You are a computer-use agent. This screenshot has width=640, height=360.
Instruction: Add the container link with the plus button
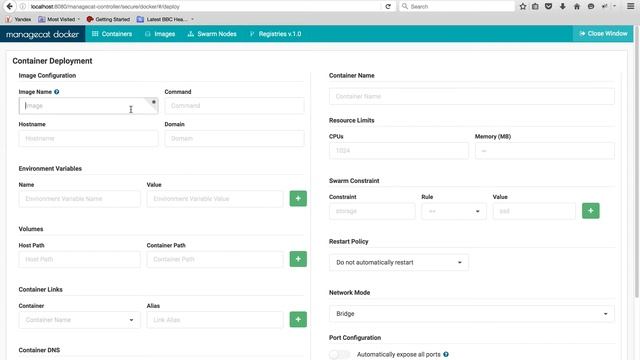[x=298, y=320]
